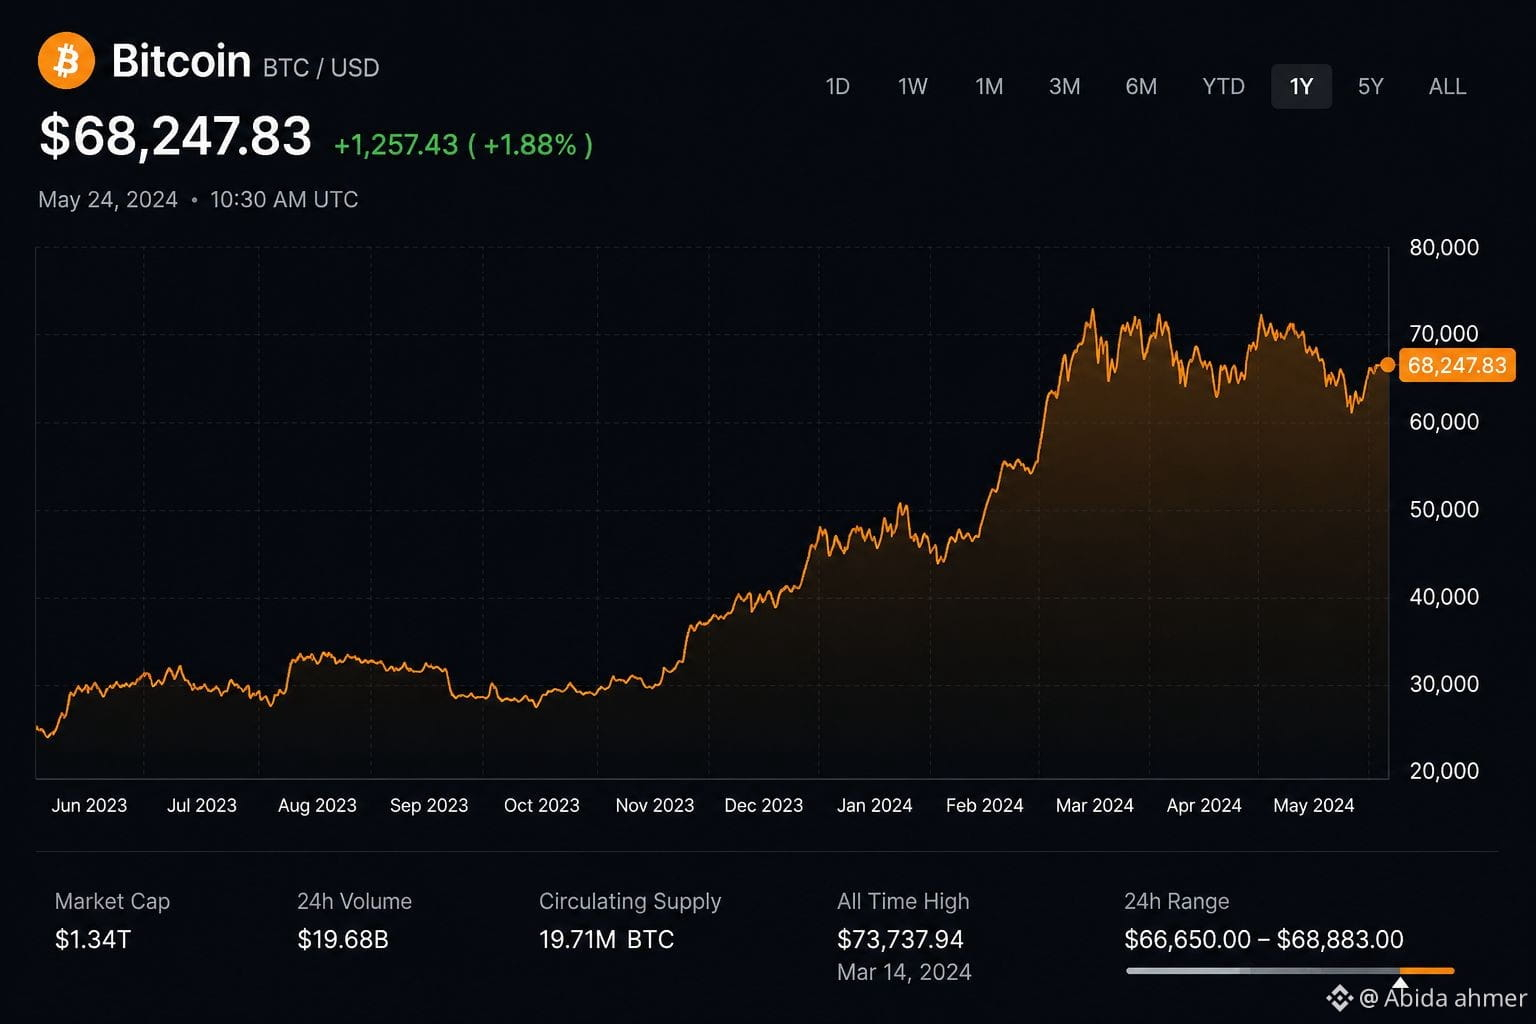
Task: Click the Jan 2024 x-axis label
Action: tap(875, 806)
